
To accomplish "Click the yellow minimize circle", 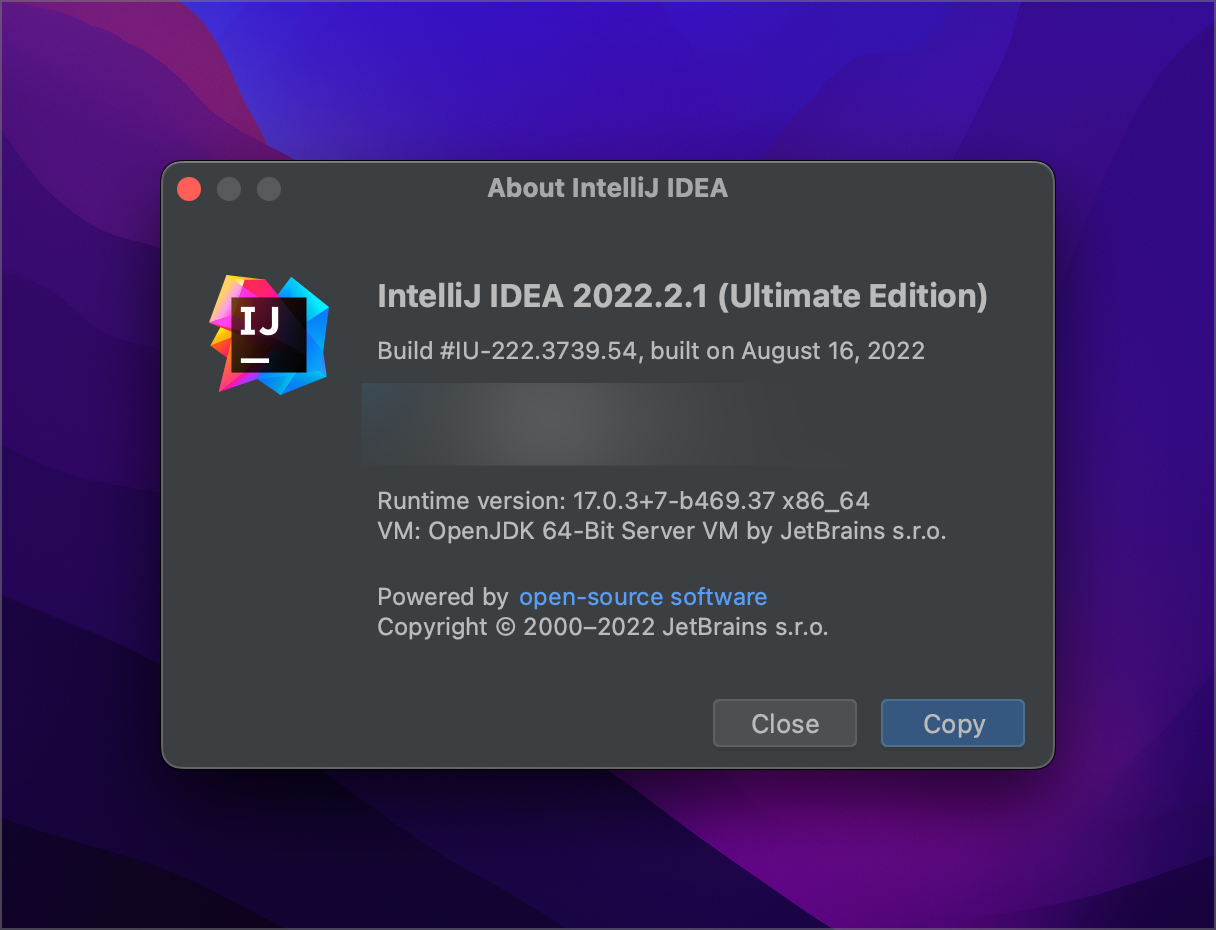I will [229, 188].
